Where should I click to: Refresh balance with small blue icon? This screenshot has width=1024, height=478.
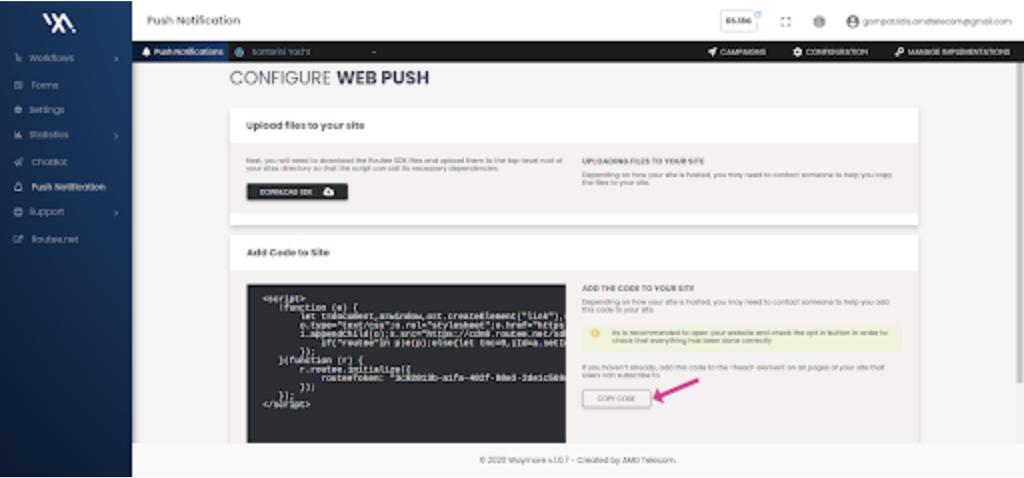click(758, 13)
